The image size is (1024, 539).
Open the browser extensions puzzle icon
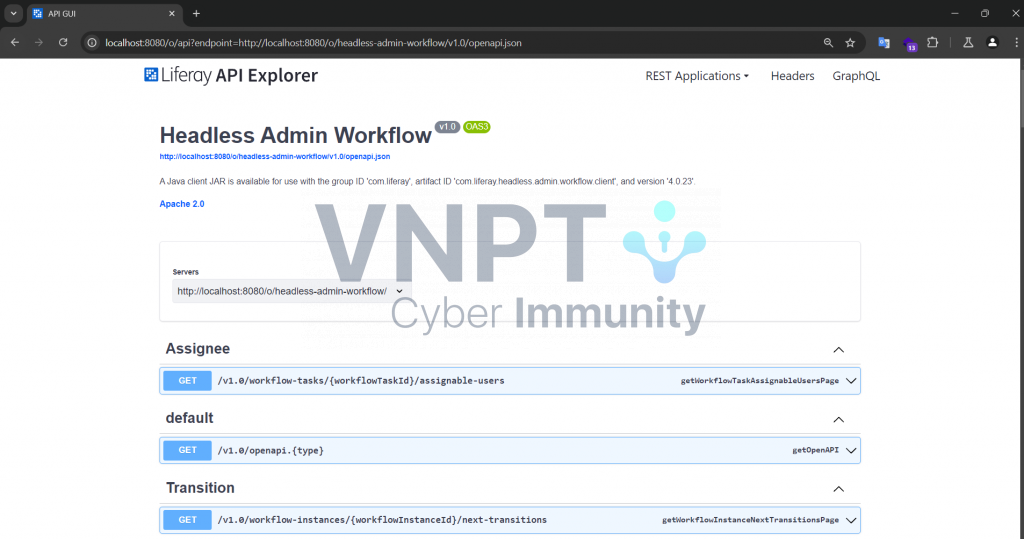pyautogui.click(x=933, y=43)
